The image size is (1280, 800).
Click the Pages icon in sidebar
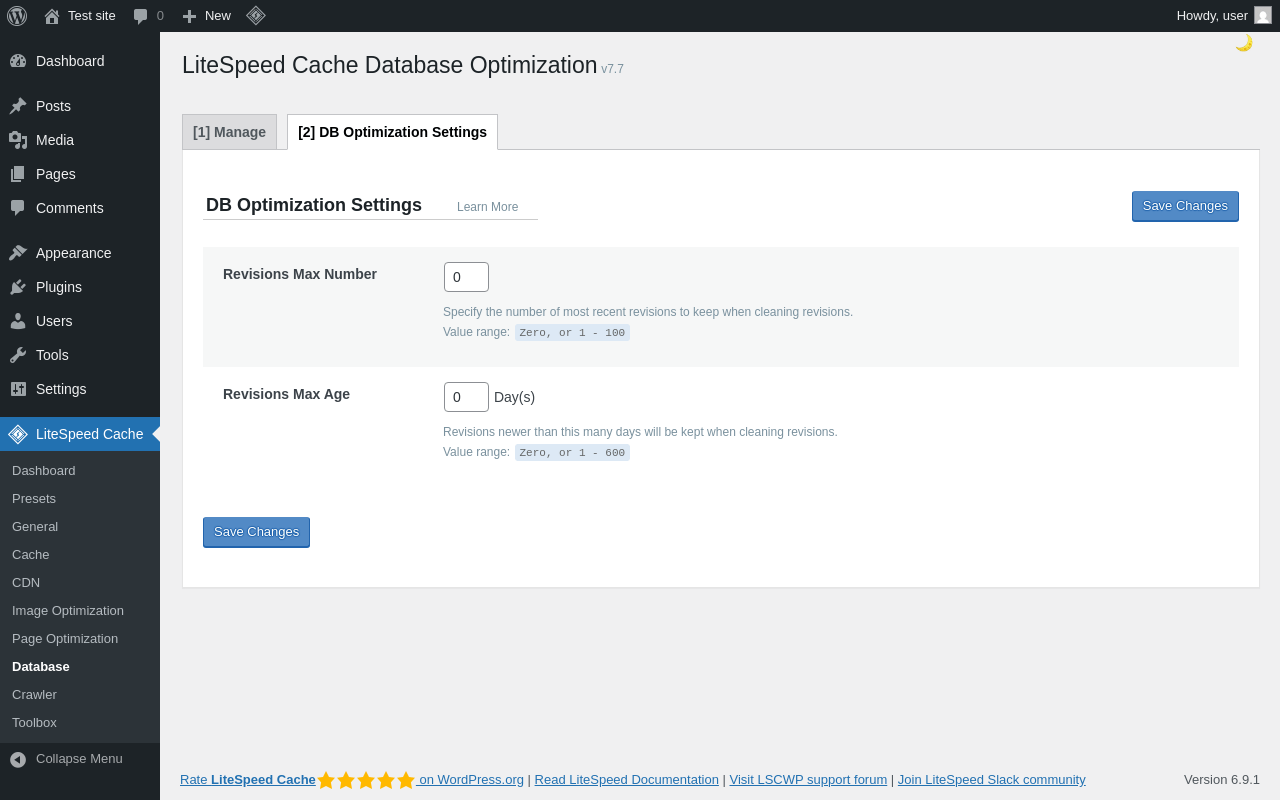(18, 174)
